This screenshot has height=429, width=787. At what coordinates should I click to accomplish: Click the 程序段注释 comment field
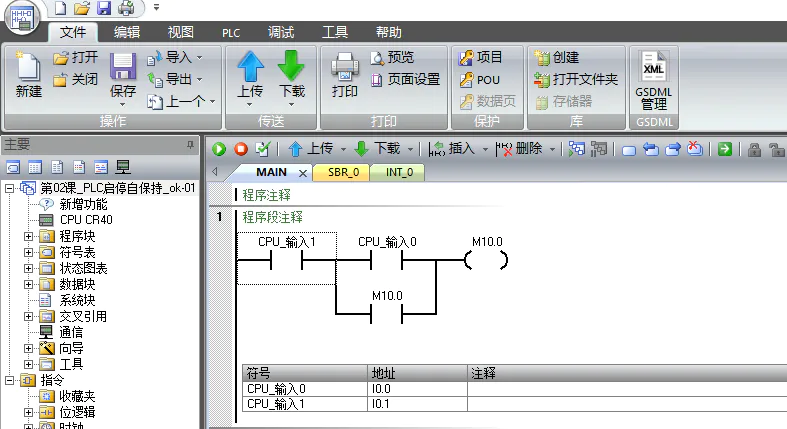point(273,217)
